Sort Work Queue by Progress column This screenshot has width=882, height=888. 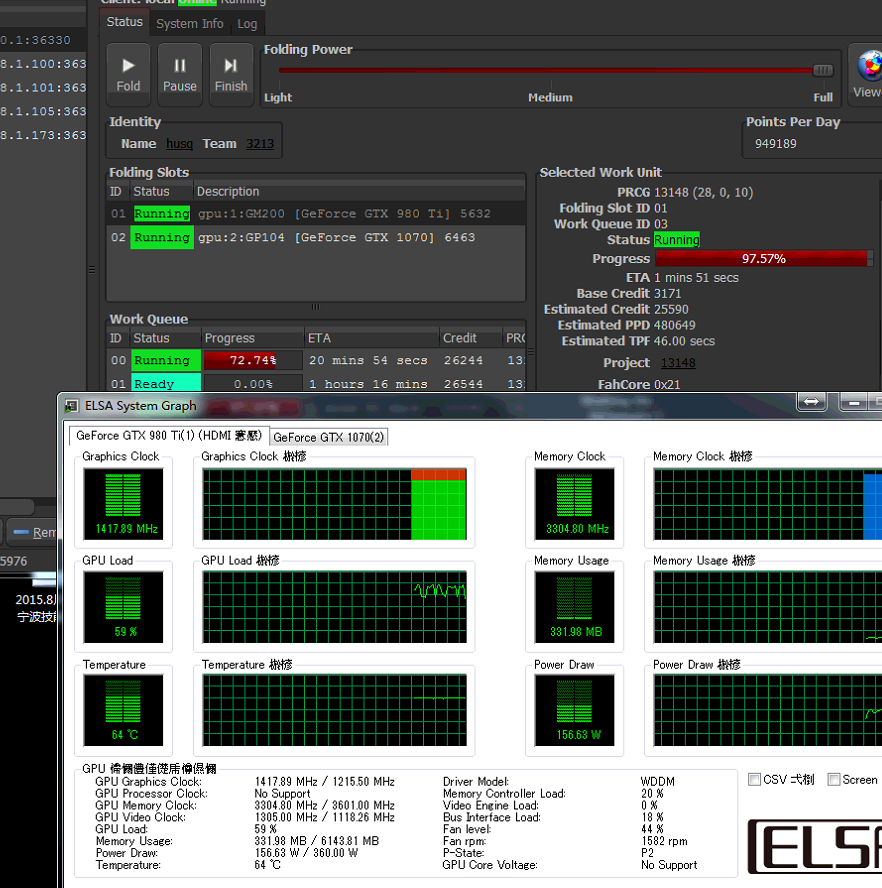pos(253,338)
